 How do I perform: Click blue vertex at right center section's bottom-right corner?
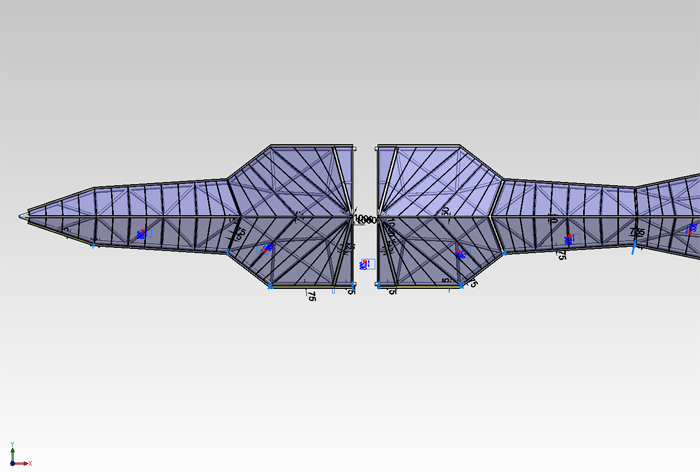coord(462,287)
